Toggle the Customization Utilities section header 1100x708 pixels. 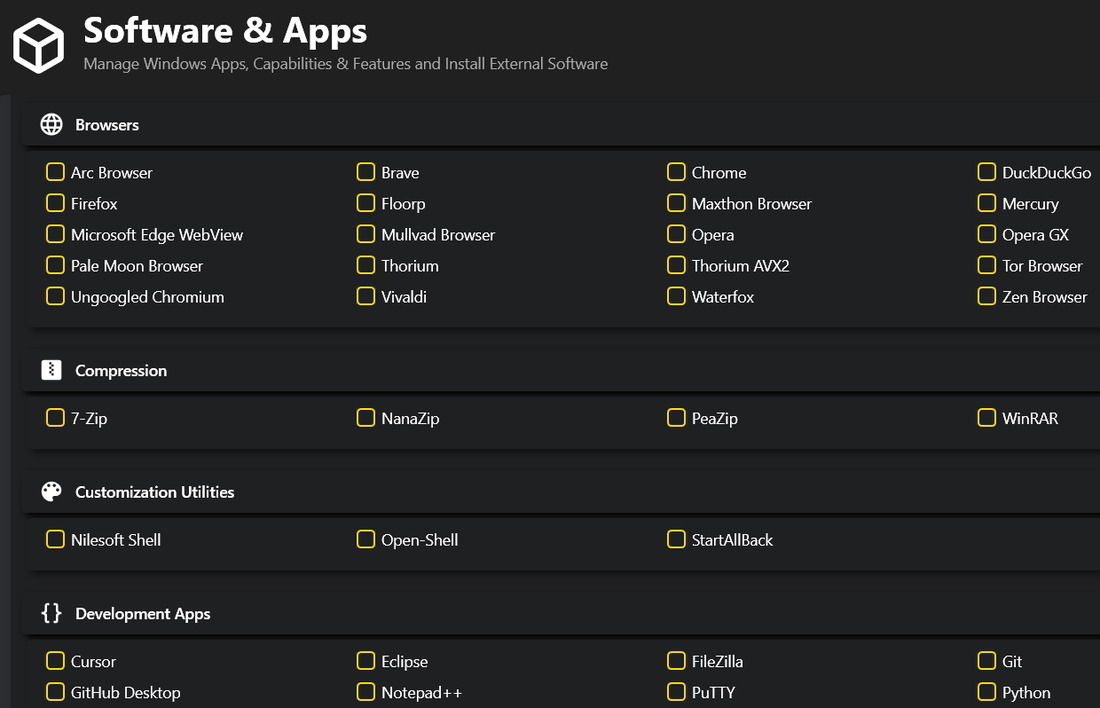[x=561, y=491]
